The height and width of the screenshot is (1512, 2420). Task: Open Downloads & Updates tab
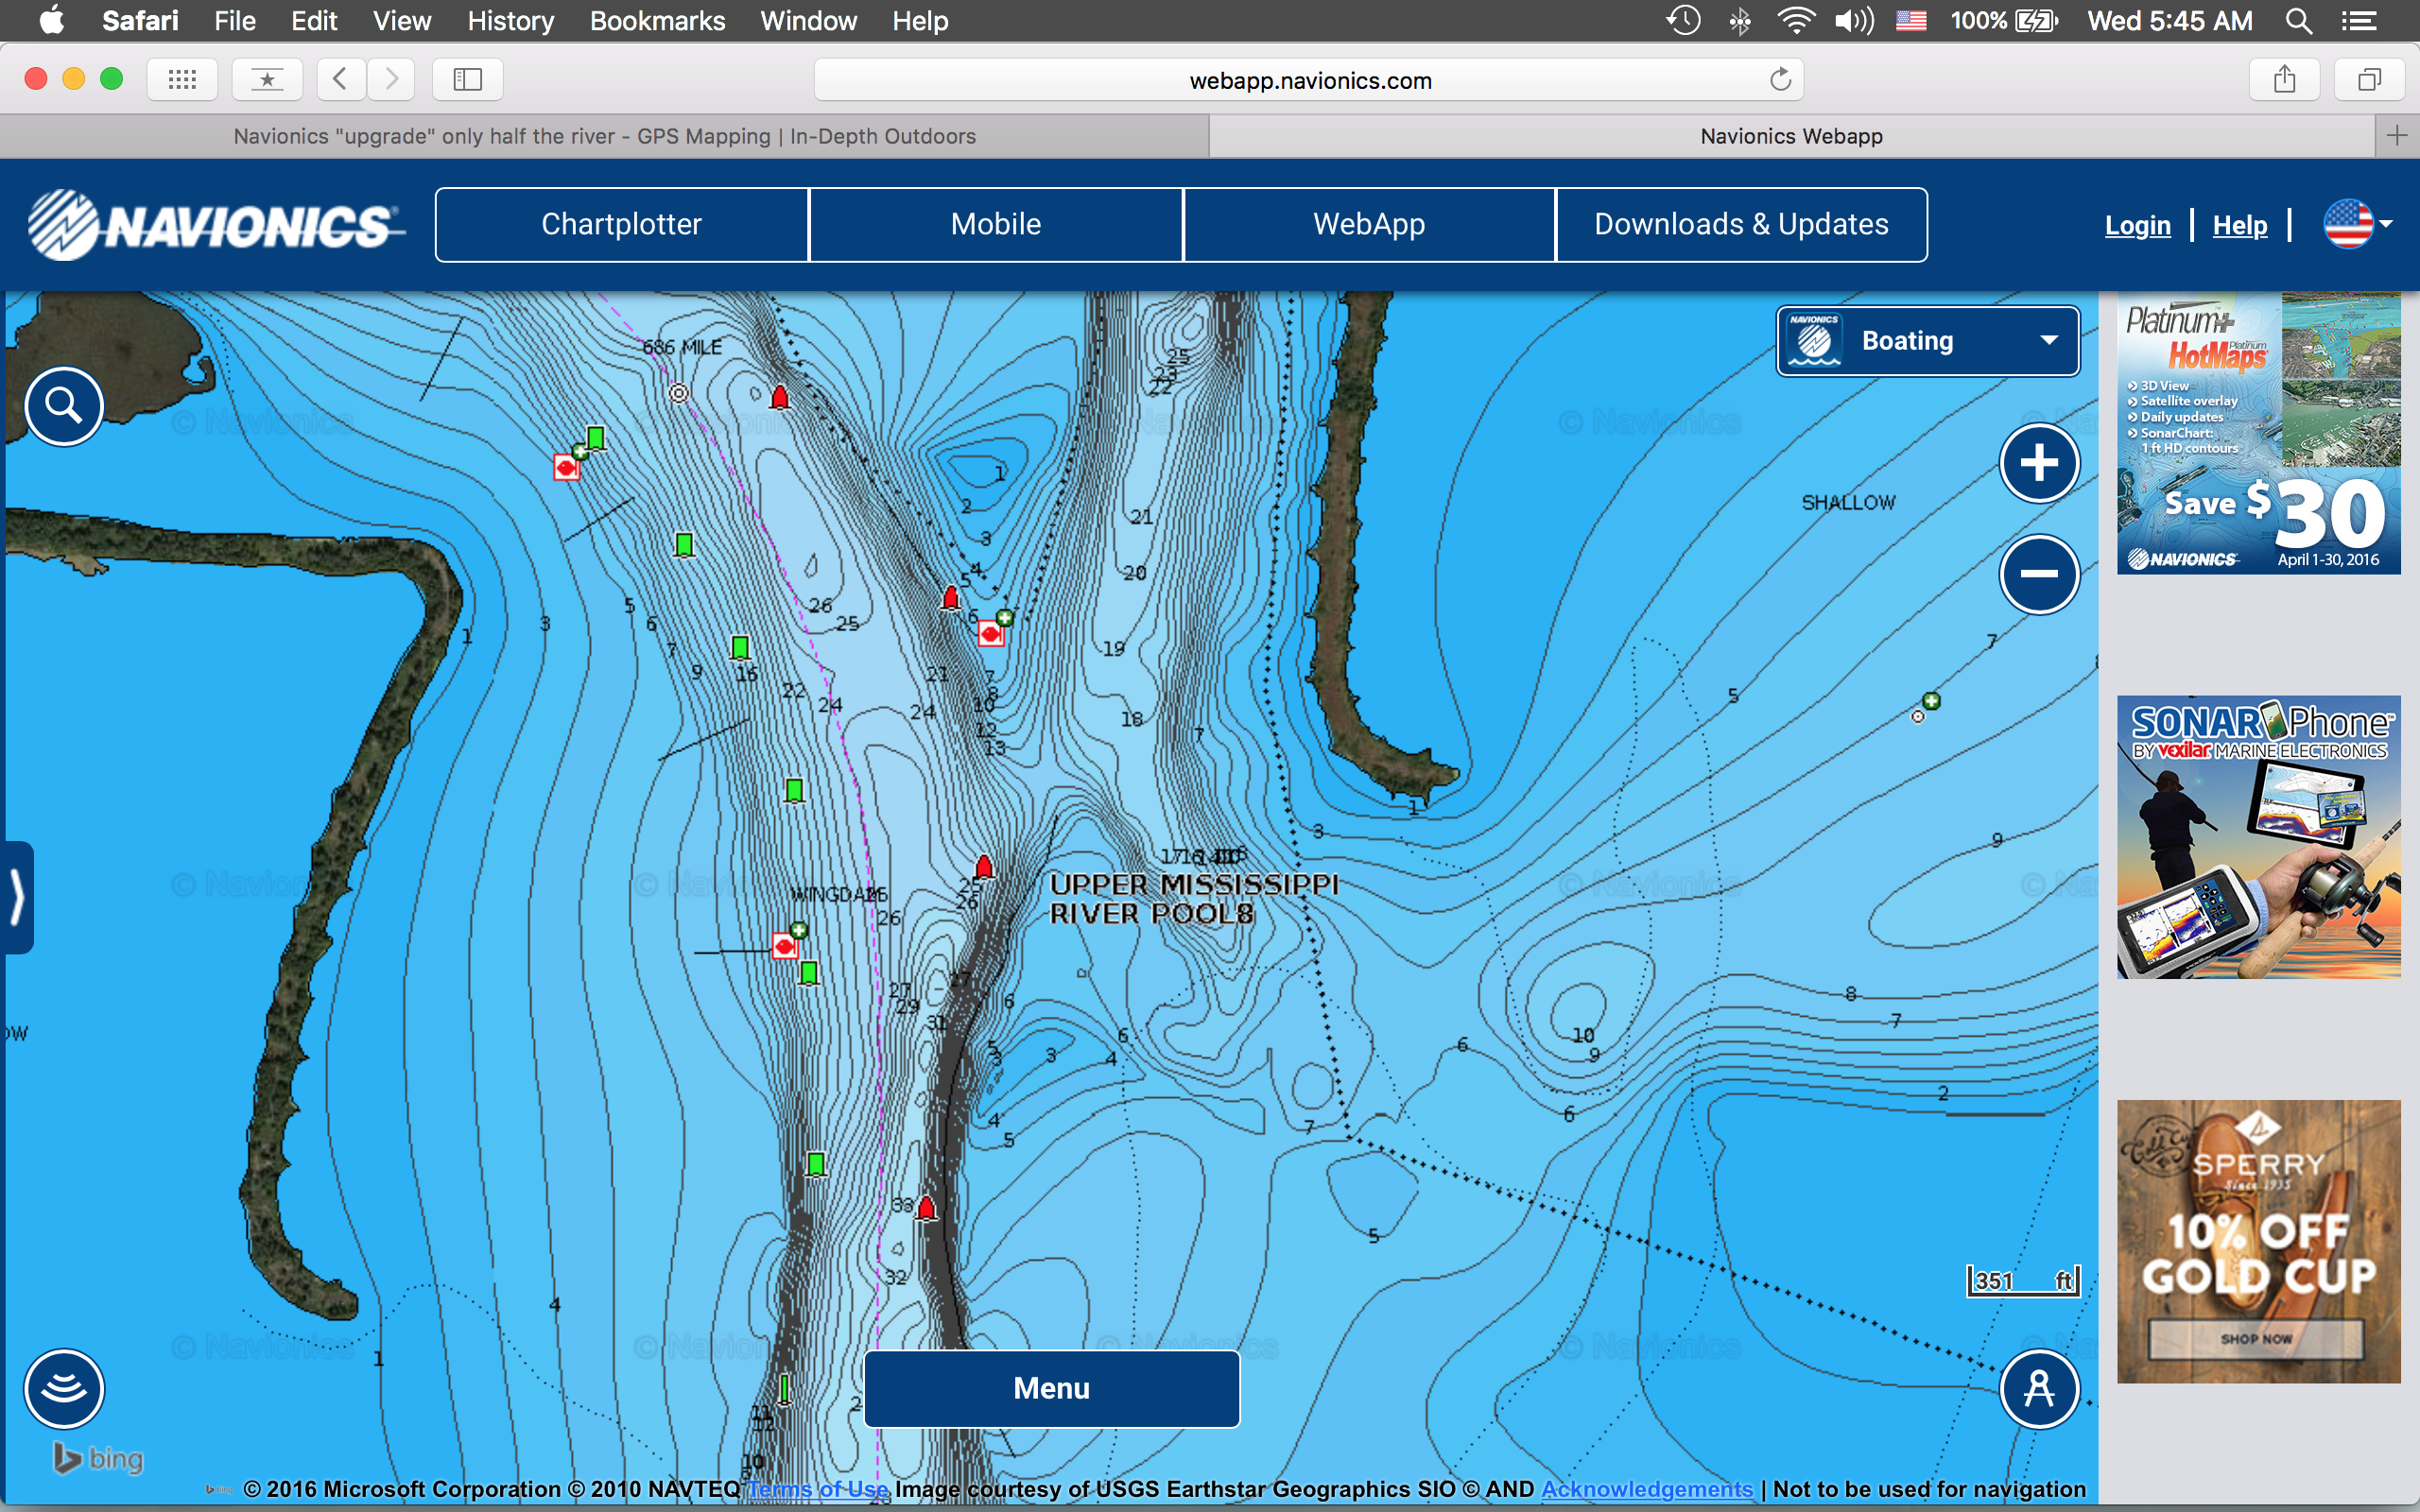1741,224
